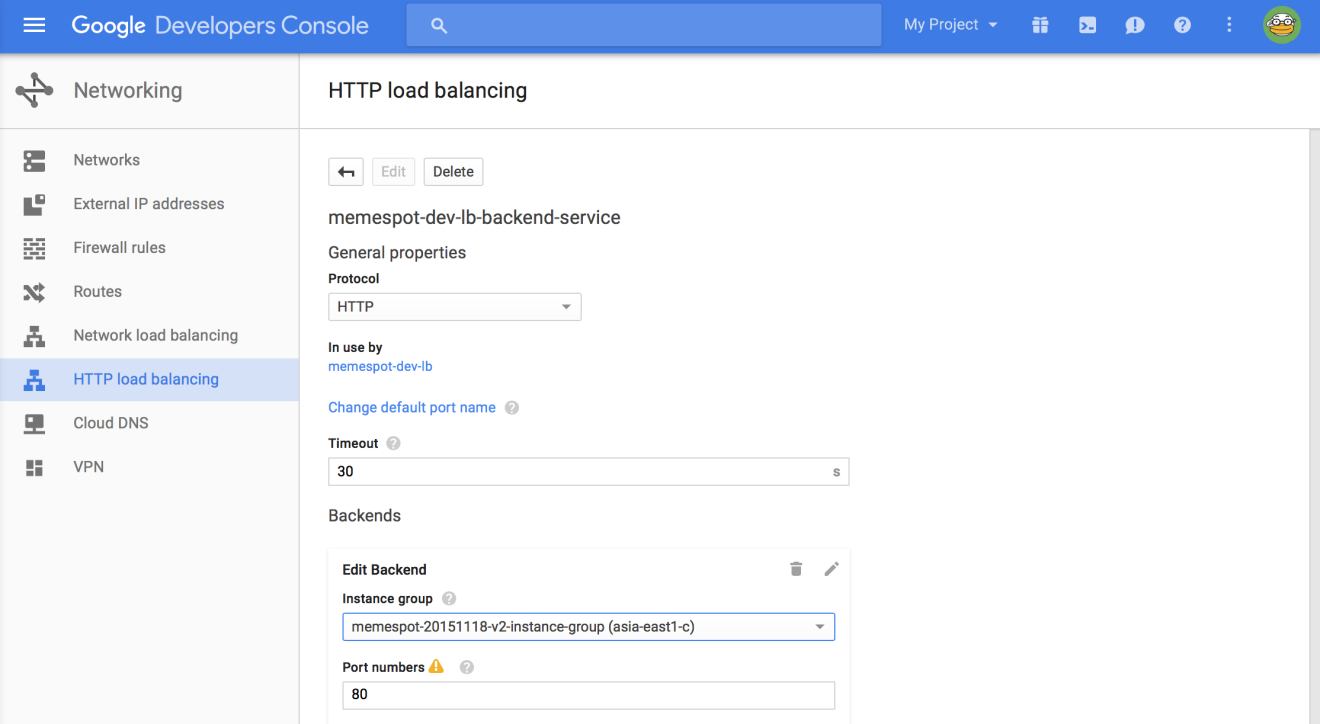Select VPN in the Networking sidebar
Viewport: 1320px width, 724px height.
pyautogui.click(x=89, y=467)
